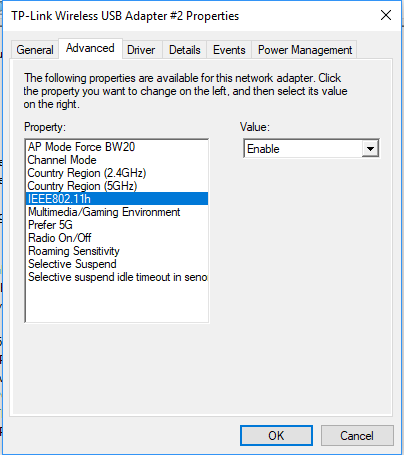
Task: Switch to the General tab
Action: click(x=35, y=50)
